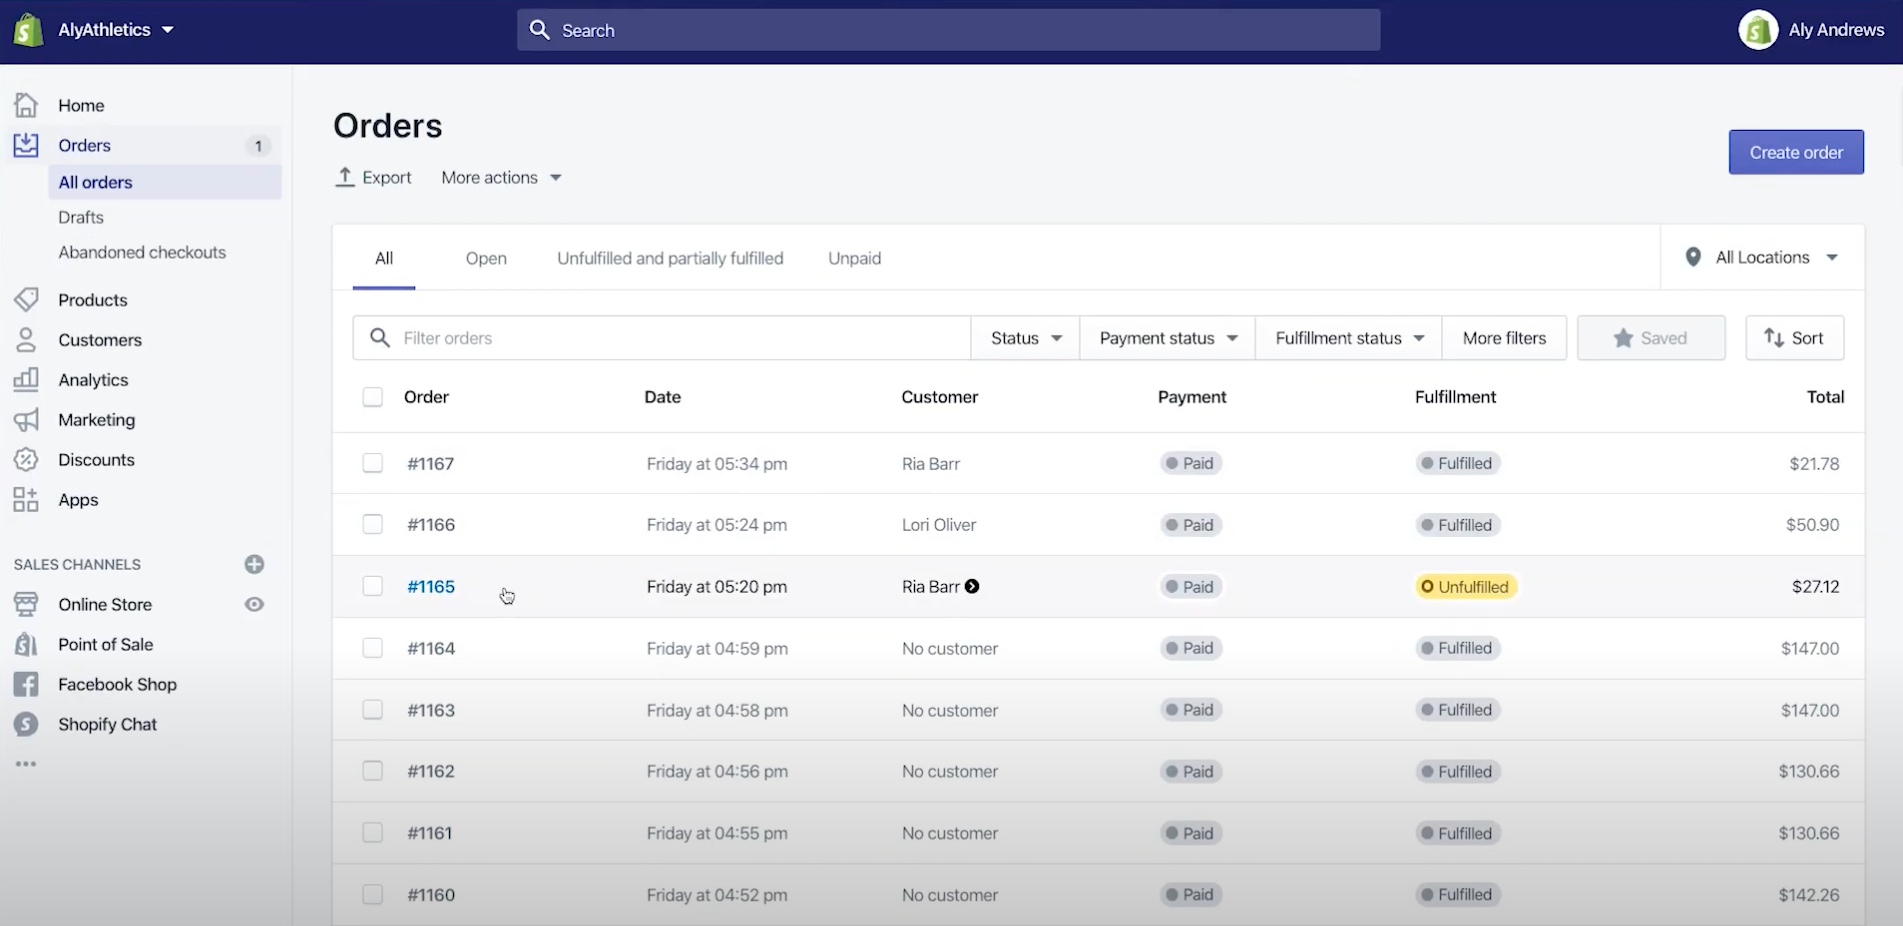This screenshot has width=1903, height=926.
Task: Click the Shopify Chat icon
Action: coord(26,724)
